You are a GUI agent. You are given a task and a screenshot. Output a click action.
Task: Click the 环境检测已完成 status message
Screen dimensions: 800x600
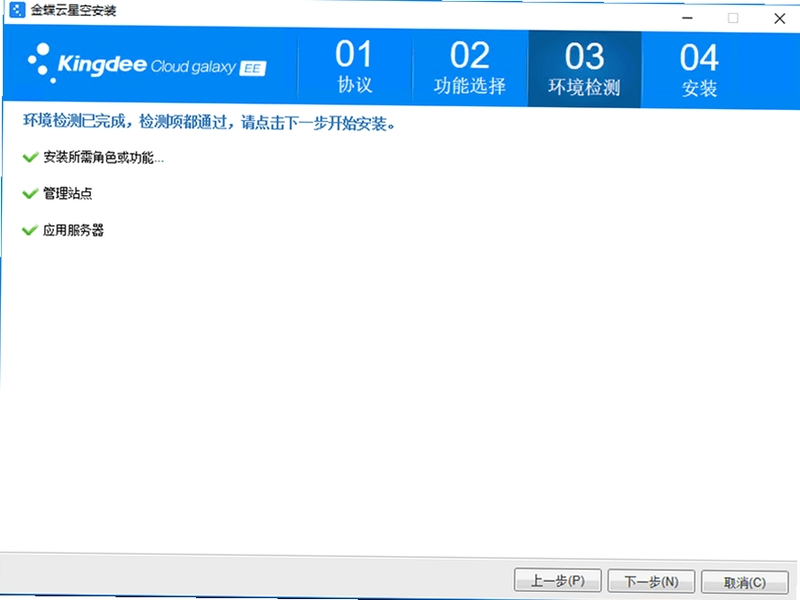click(209, 122)
